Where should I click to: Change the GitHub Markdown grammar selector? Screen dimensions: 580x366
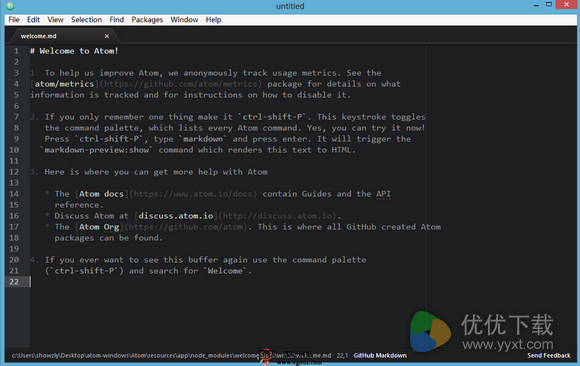[x=380, y=356]
